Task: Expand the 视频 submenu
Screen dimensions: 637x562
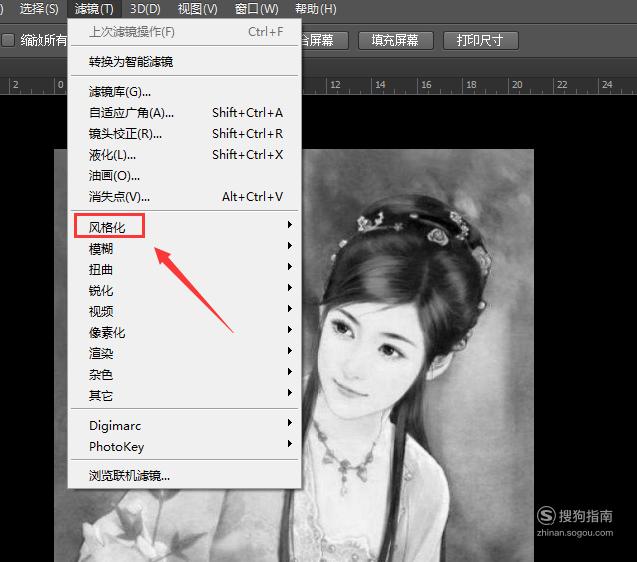Action: (185, 311)
